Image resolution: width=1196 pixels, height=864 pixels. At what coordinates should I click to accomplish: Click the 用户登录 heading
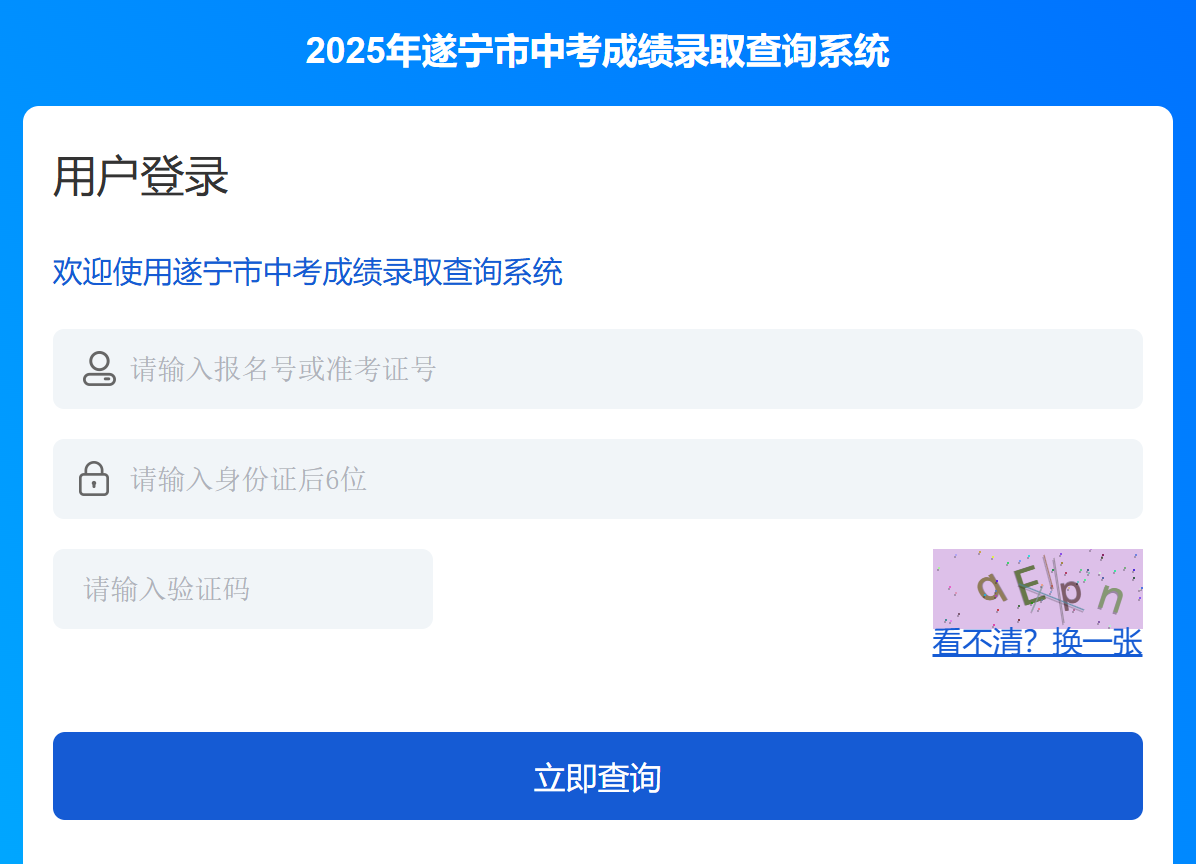click(141, 178)
